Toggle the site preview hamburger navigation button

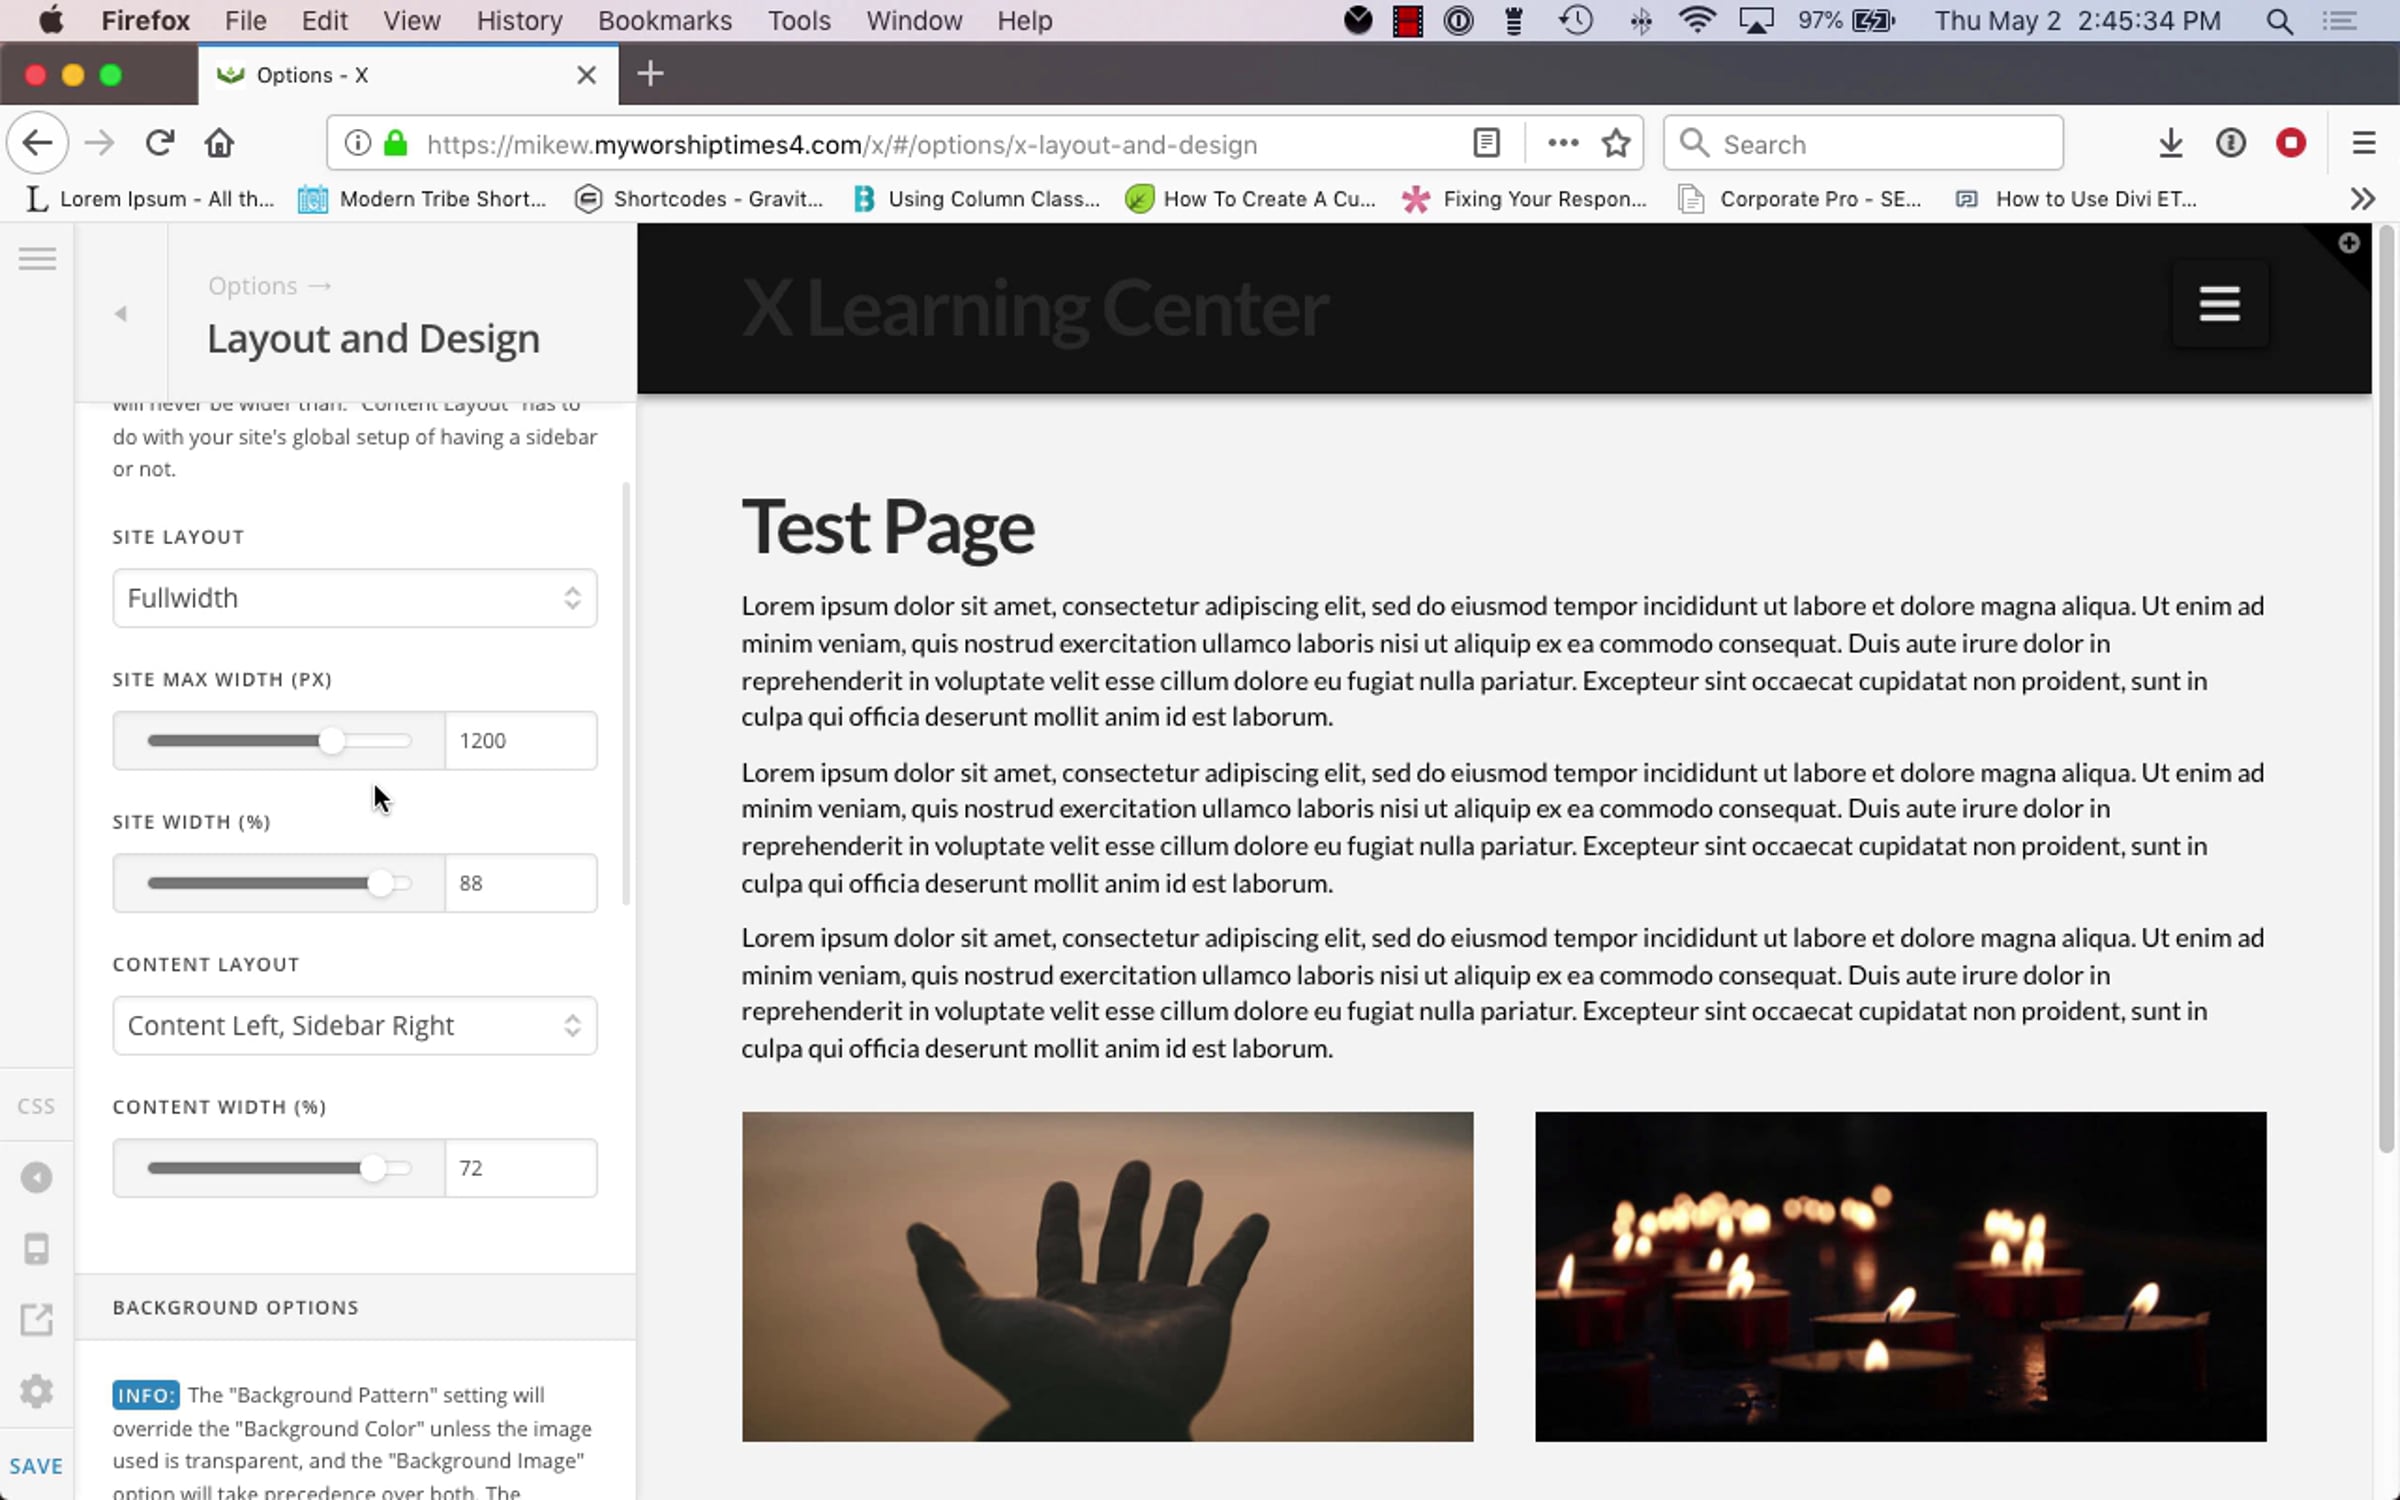coord(2219,304)
